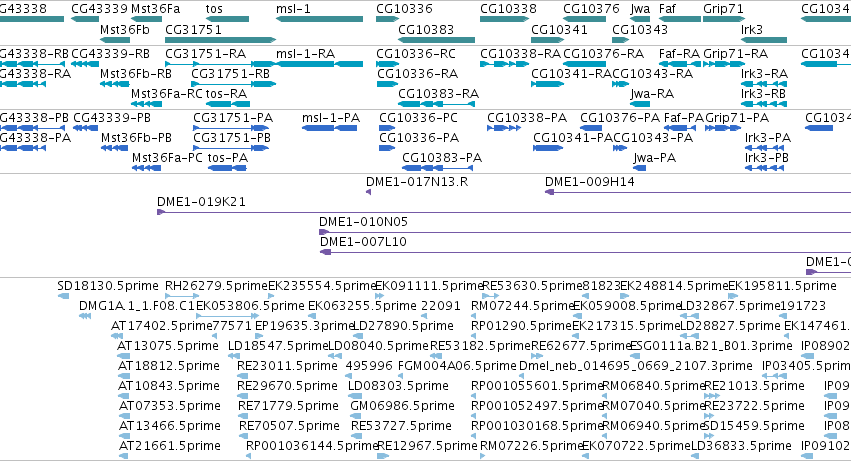This screenshot has height=461, width=851.
Task: Click the CG10341 gene label
Action: tap(559, 29)
